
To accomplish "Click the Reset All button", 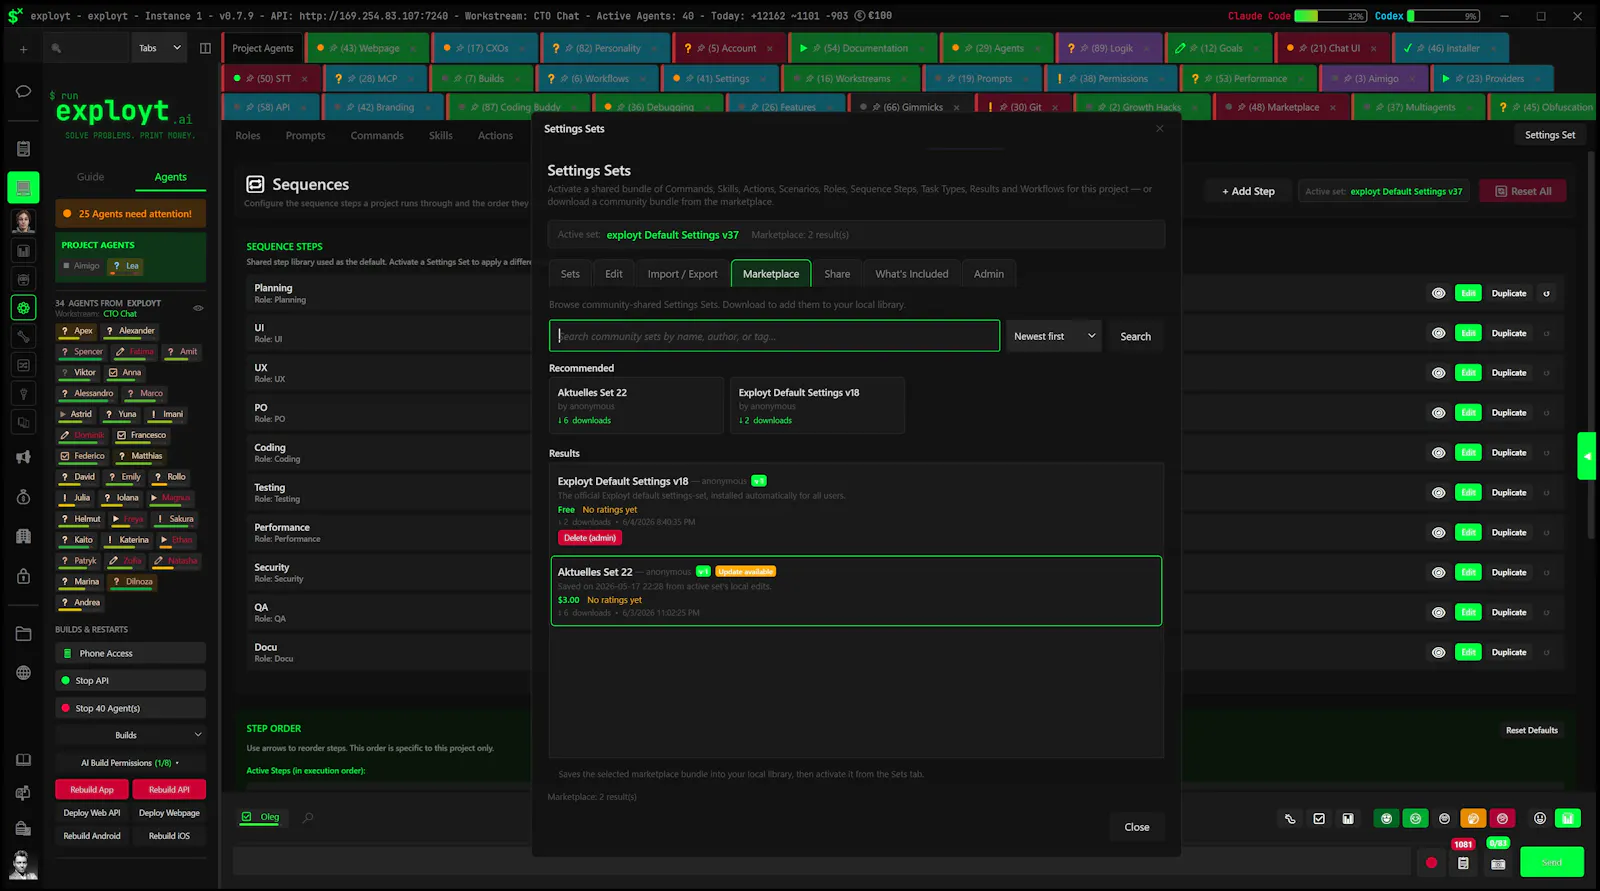I will pyautogui.click(x=1523, y=191).
